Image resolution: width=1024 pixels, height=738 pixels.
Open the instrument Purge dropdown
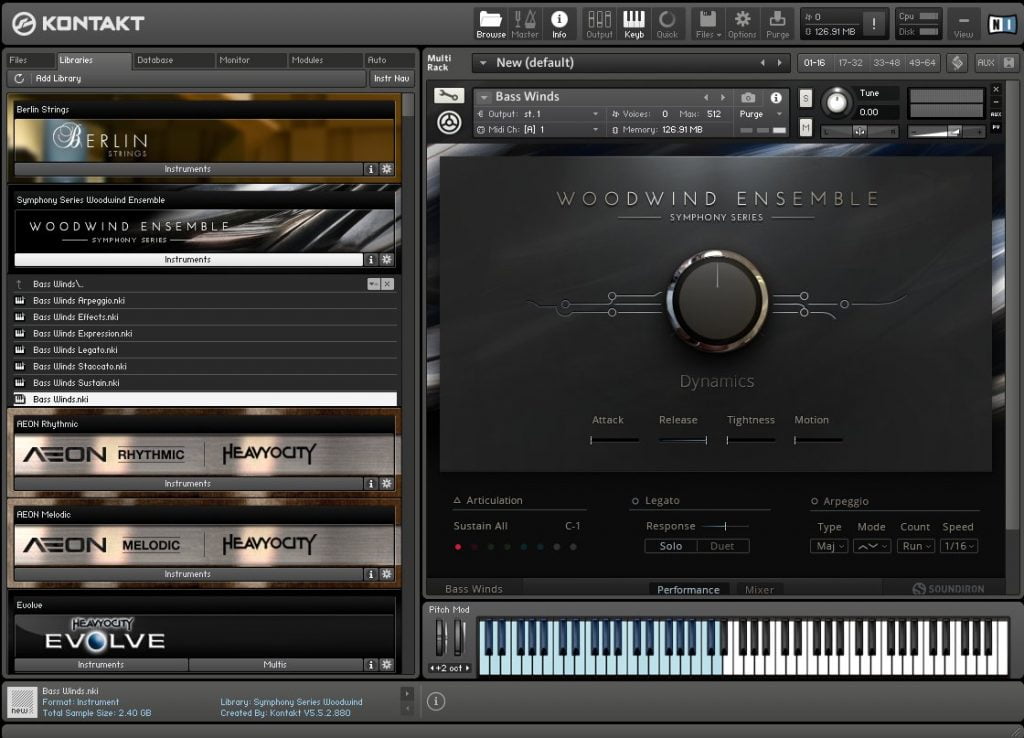(x=761, y=114)
